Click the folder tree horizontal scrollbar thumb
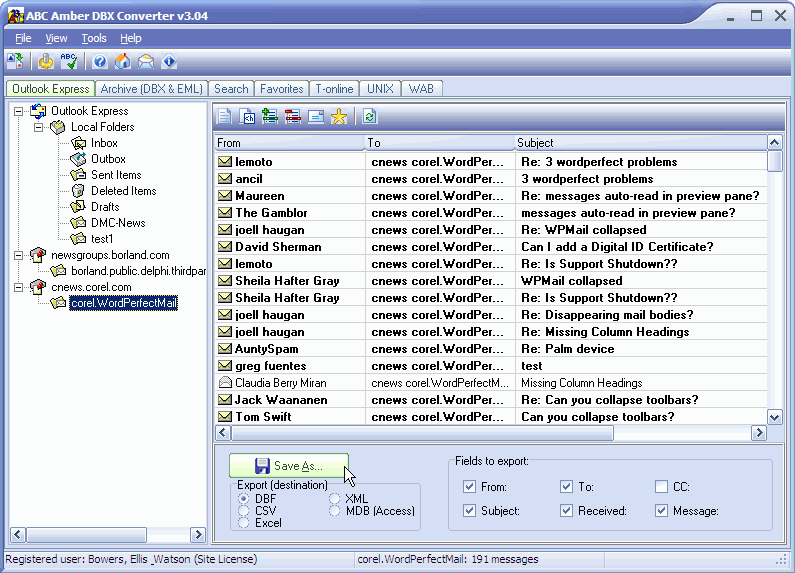This screenshot has height=573, width=795. coord(86,534)
